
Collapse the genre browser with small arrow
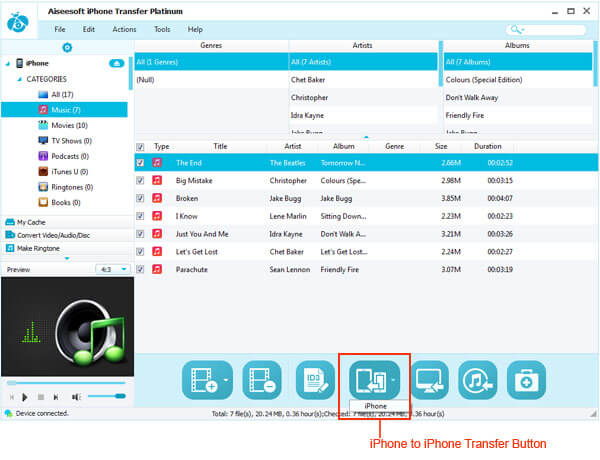click(366, 137)
